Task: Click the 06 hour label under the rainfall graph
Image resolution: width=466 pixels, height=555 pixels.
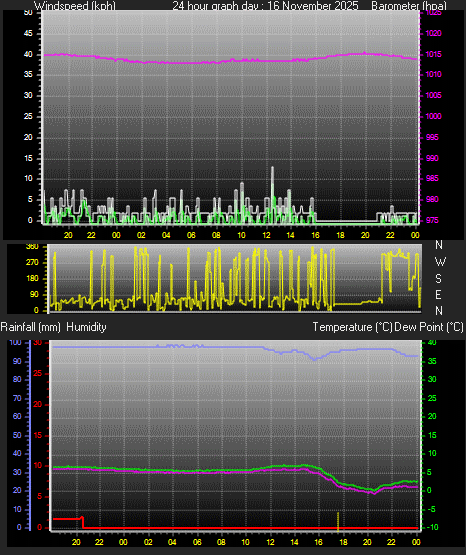Action: [x=197, y=542]
